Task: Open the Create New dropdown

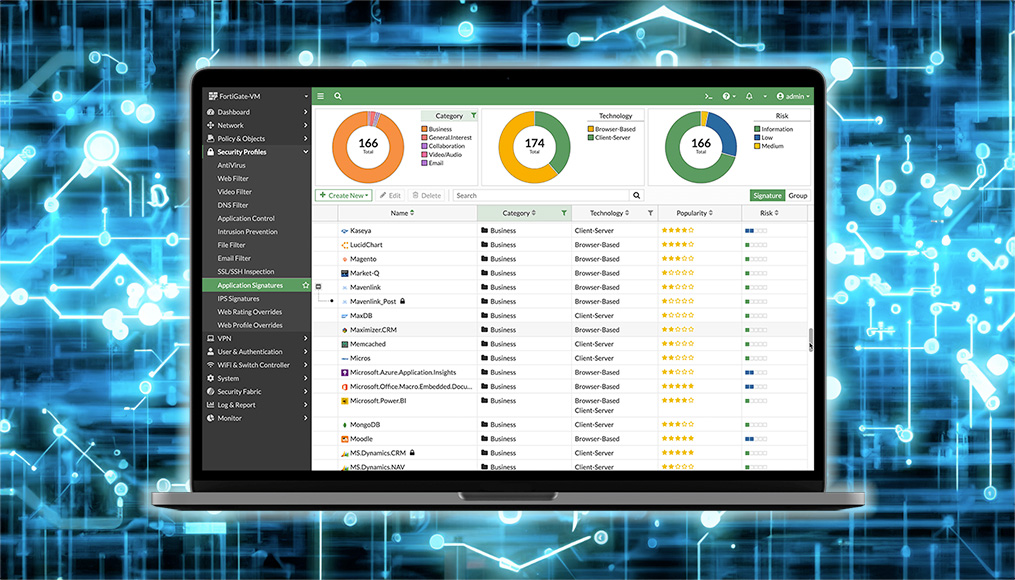Action: pos(344,195)
